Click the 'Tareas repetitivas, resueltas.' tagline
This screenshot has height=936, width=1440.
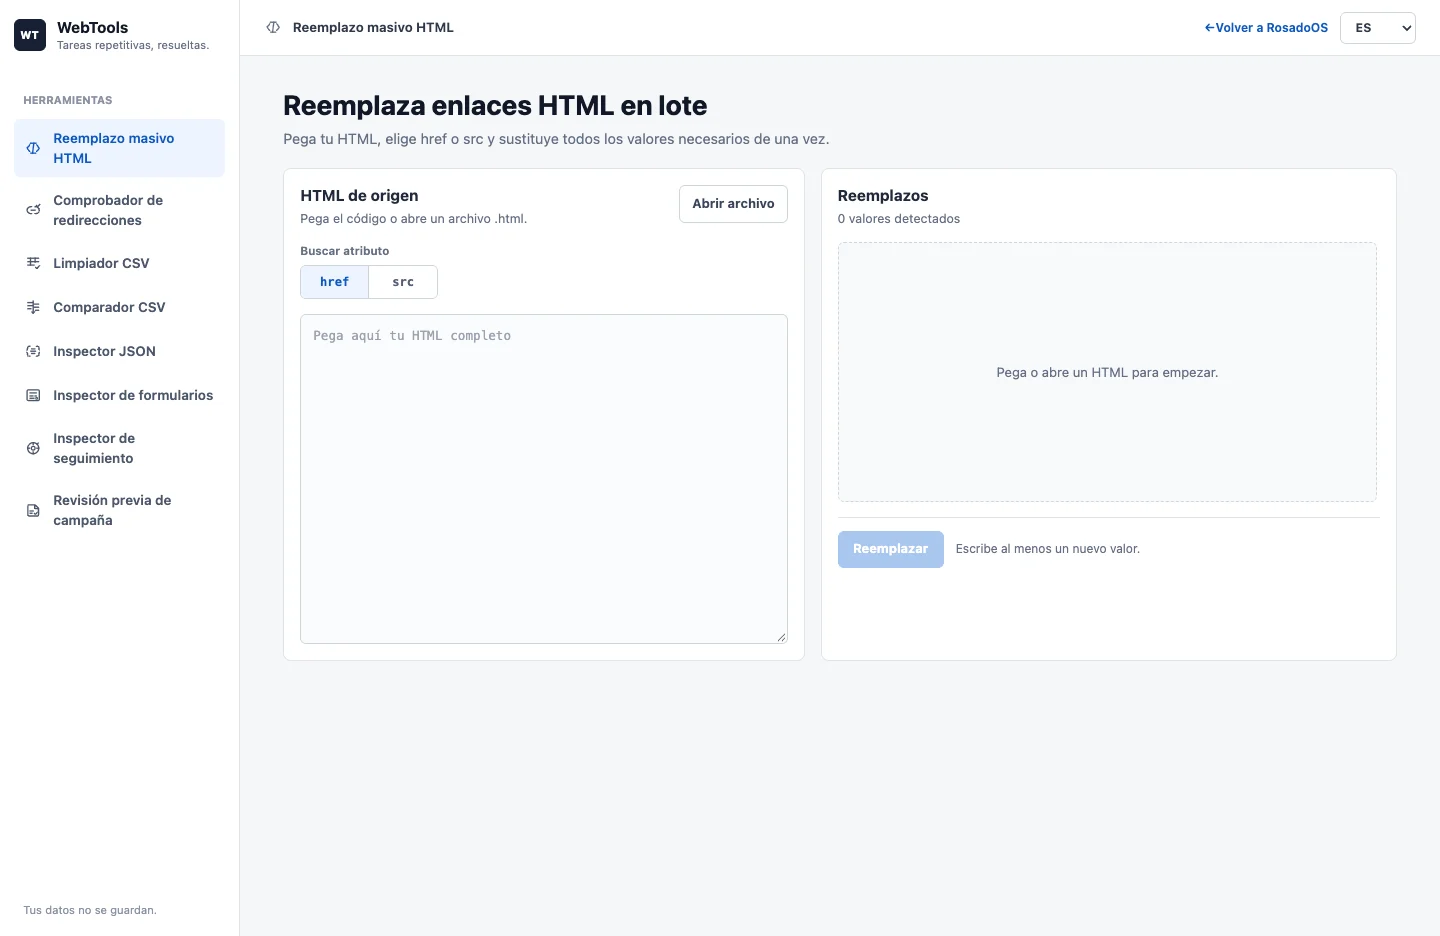point(133,45)
